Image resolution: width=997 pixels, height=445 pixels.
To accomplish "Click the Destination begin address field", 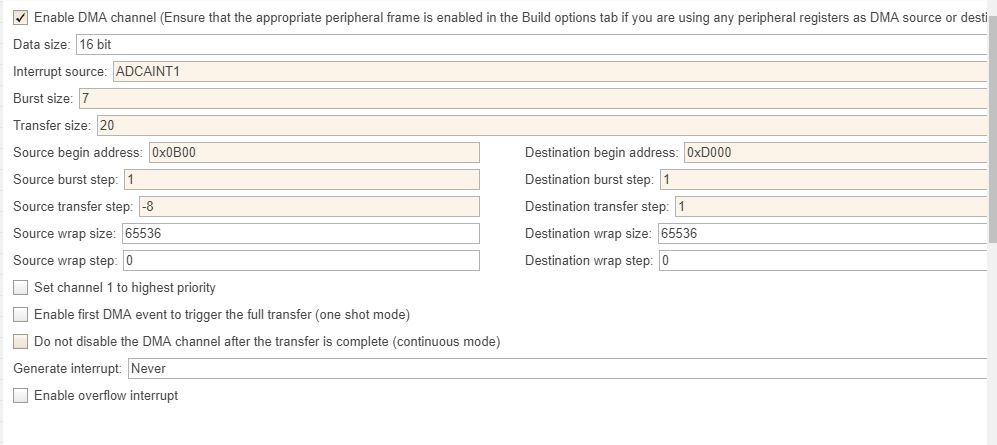I will (x=835, y=153).
